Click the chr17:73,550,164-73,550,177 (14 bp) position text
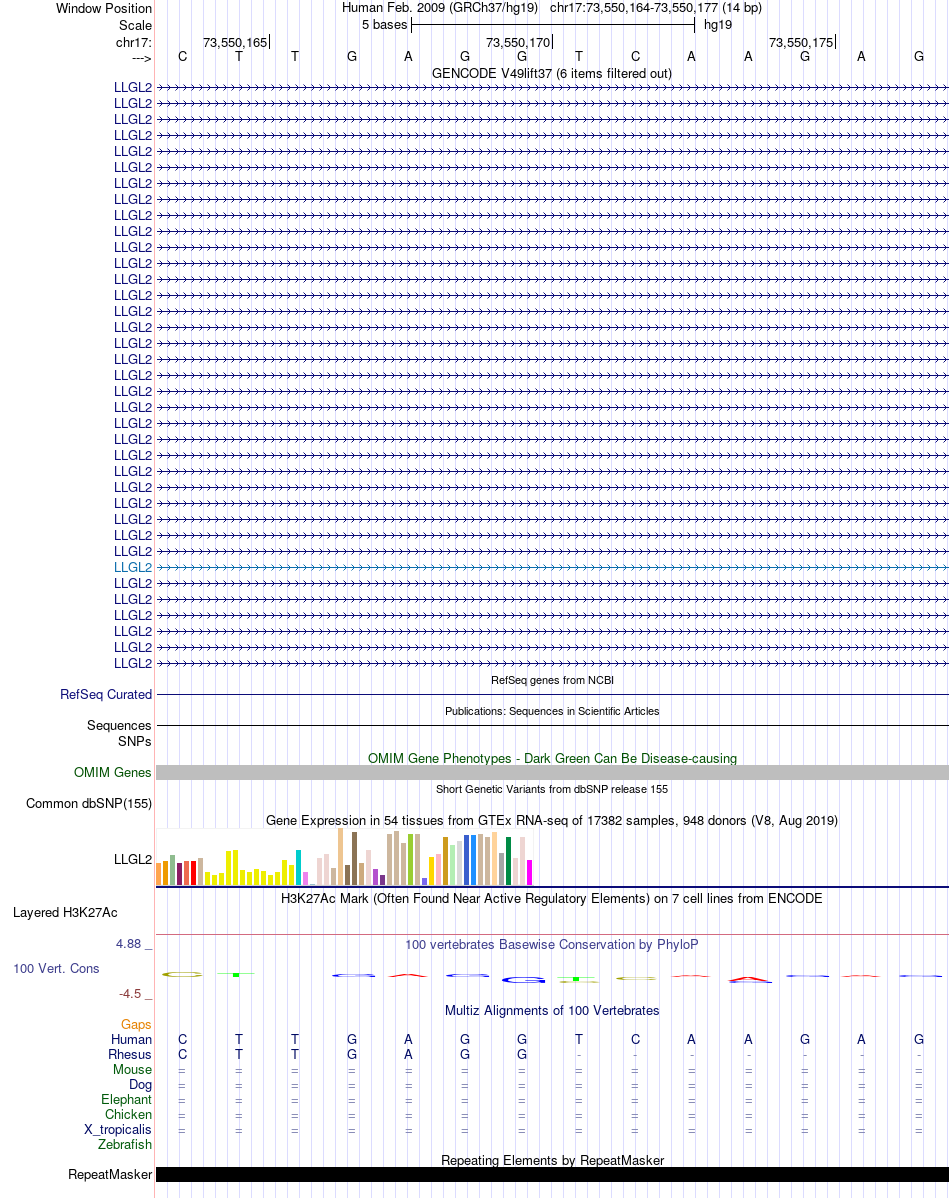This screenshot has height=1198, width=950. coord(656,8)
